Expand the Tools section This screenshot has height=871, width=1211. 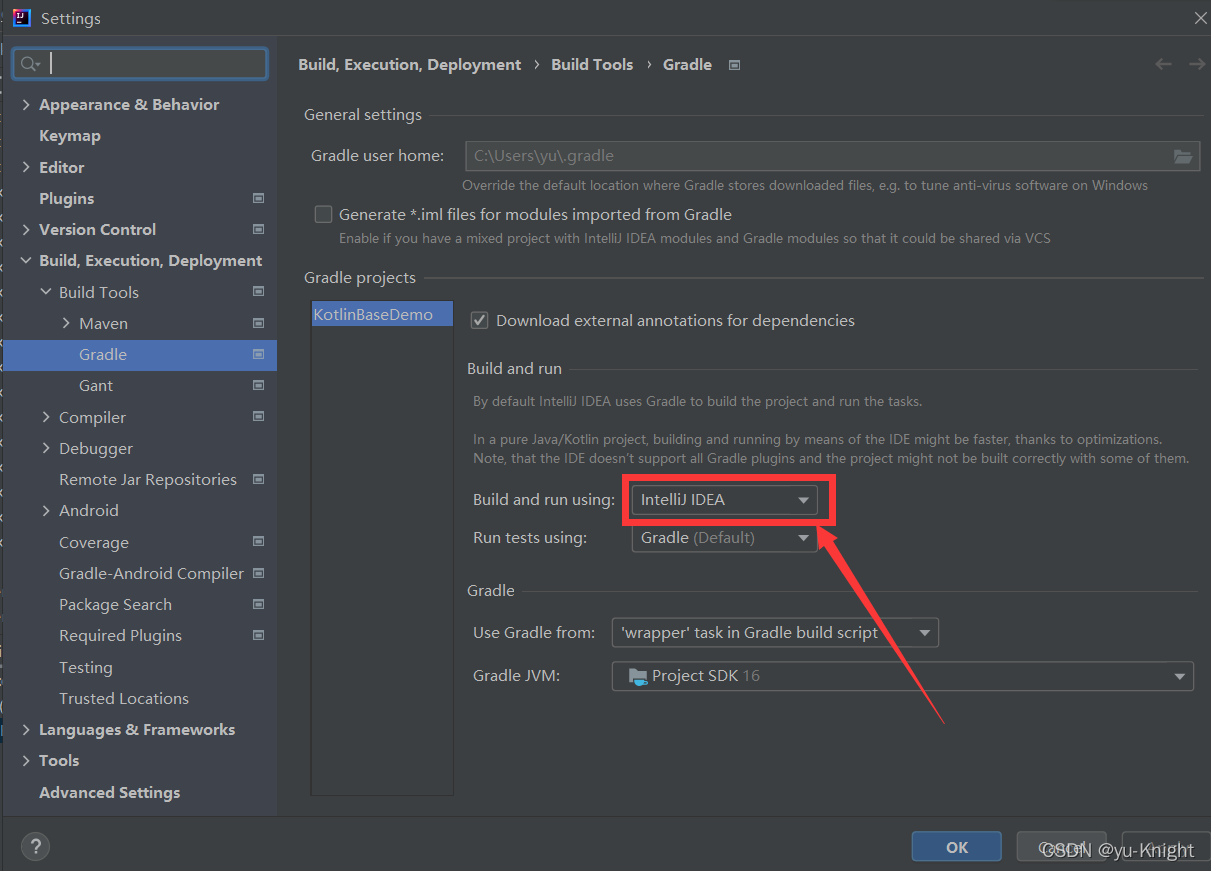click(x=26, y=760)
